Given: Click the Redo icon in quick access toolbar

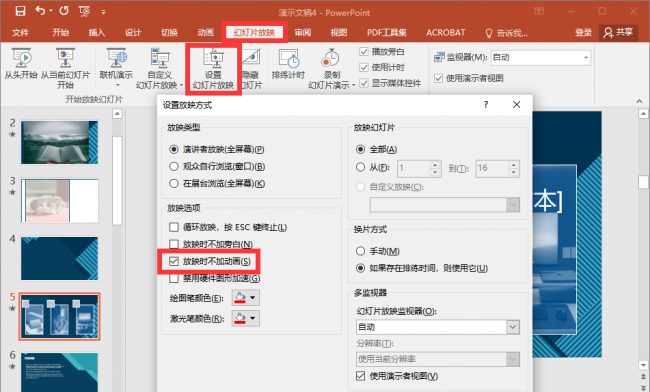Looking at the screenshot, I should coord(64,10).
